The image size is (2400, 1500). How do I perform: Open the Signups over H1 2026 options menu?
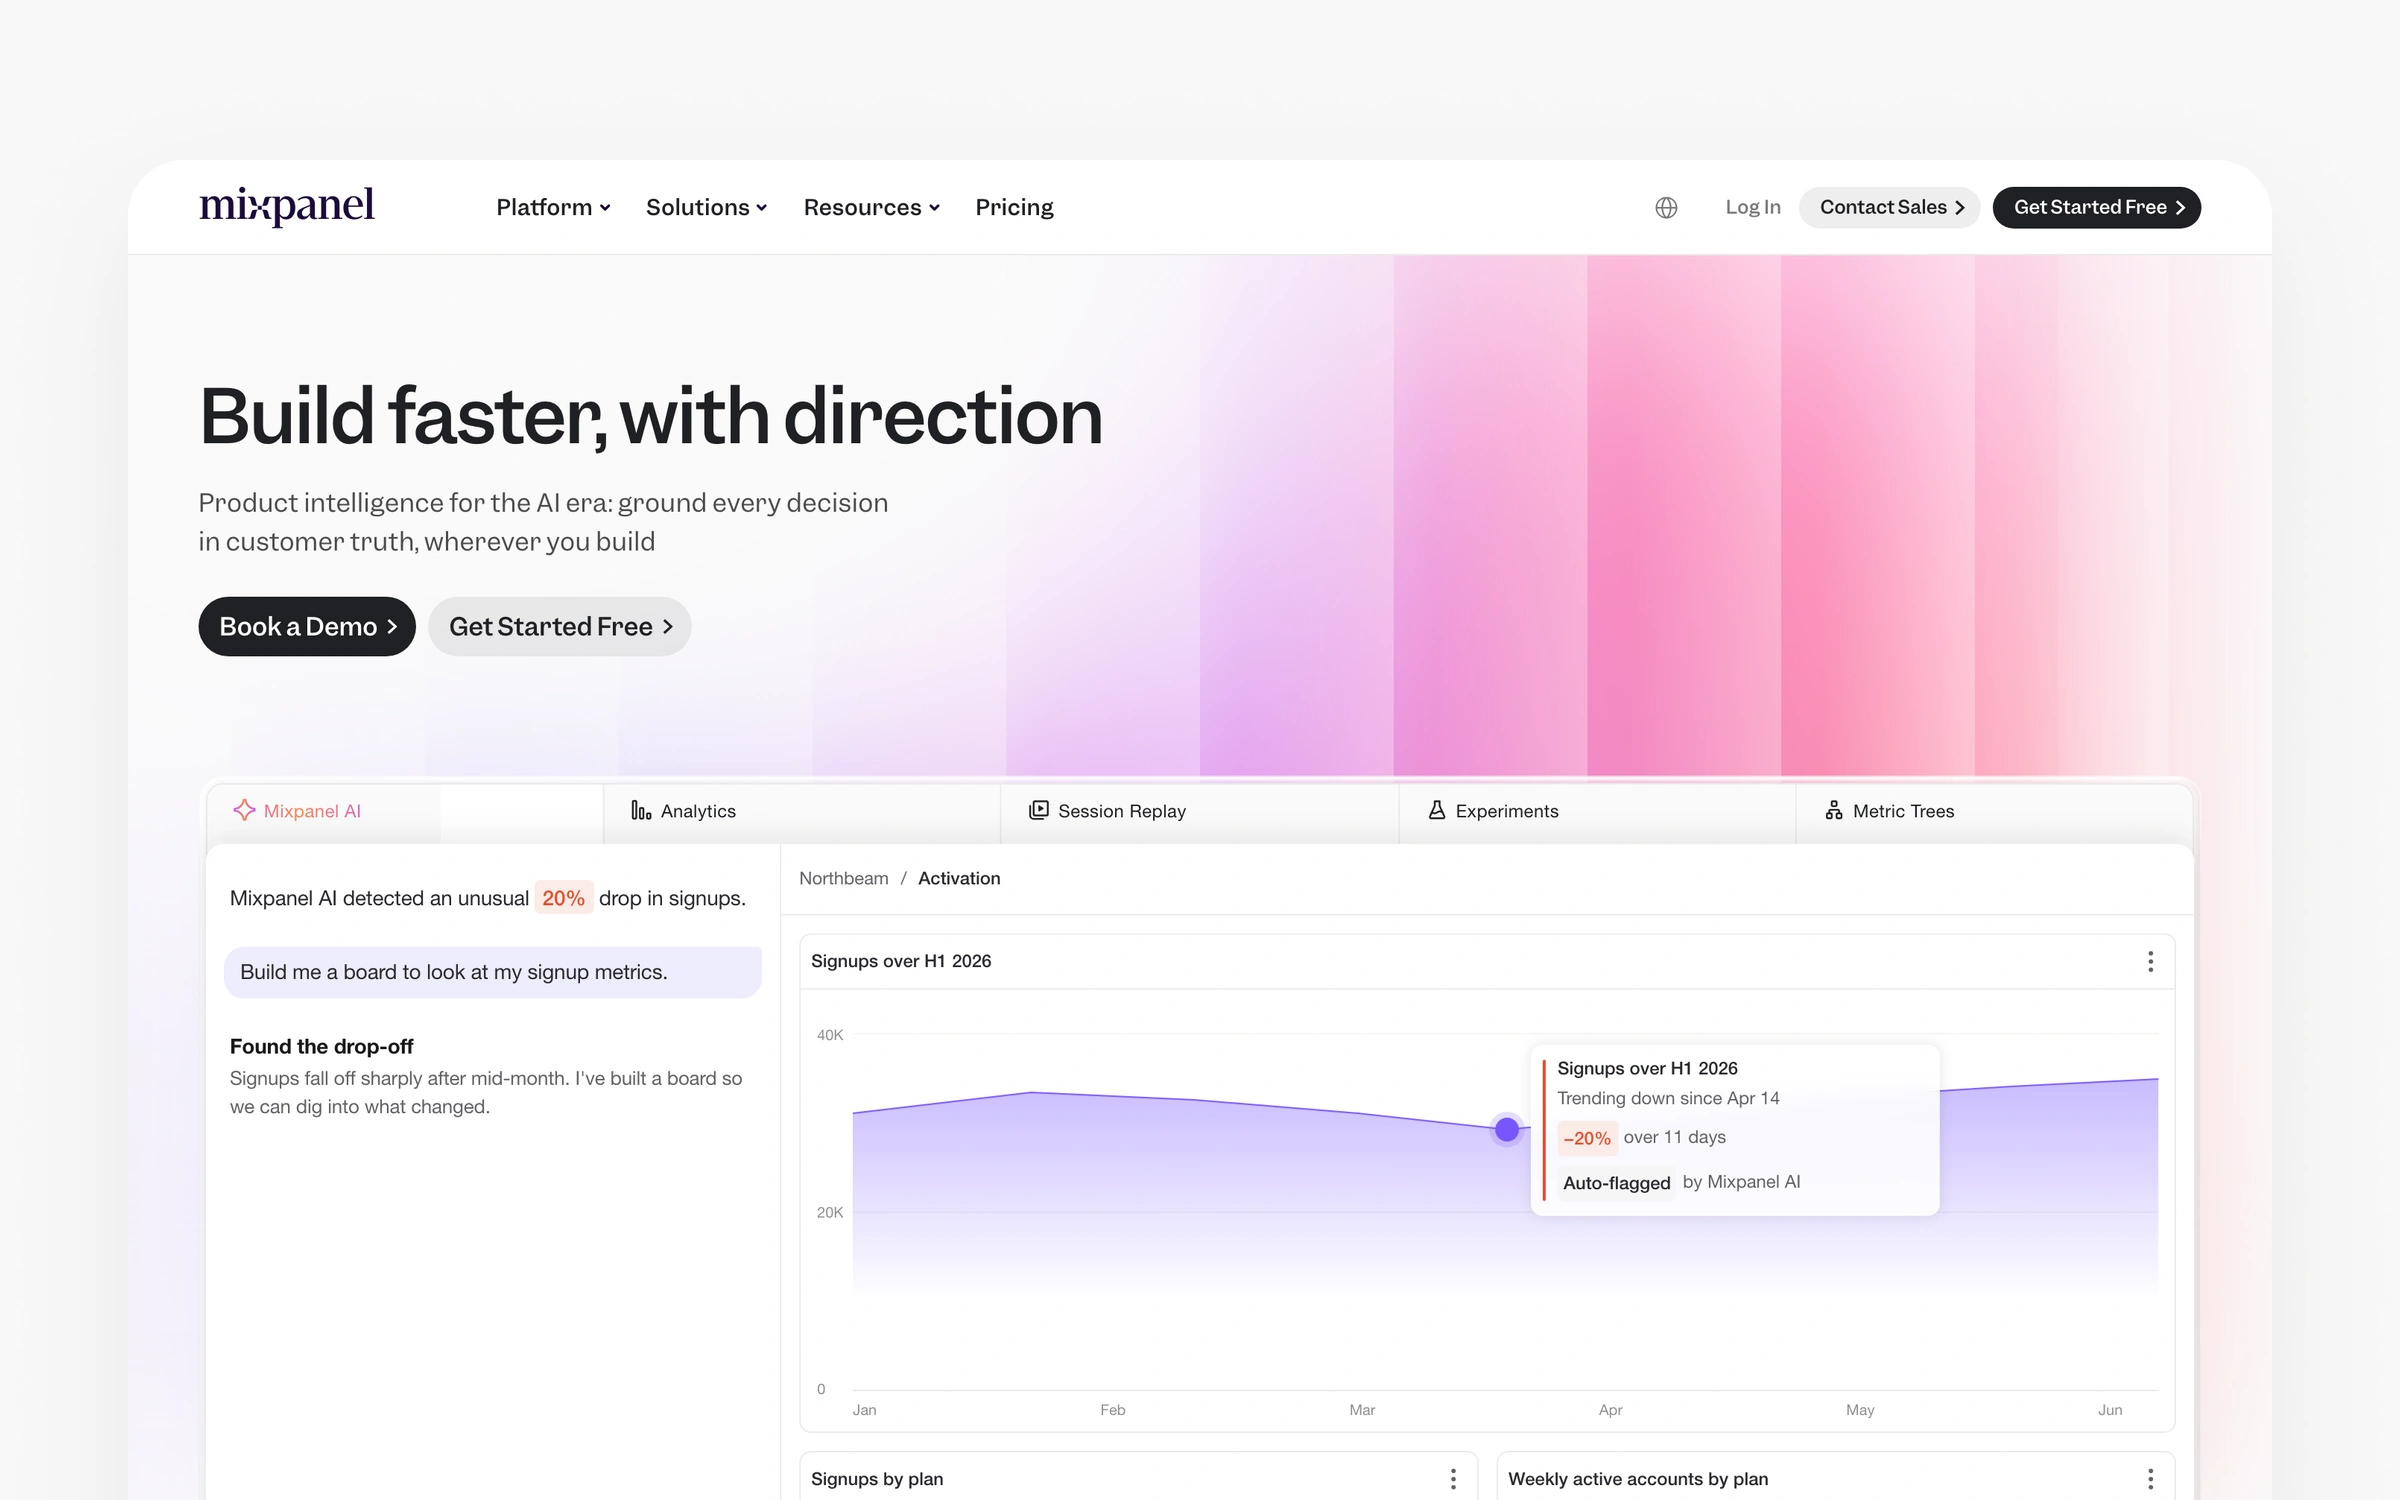click(x=2150, y=961)
